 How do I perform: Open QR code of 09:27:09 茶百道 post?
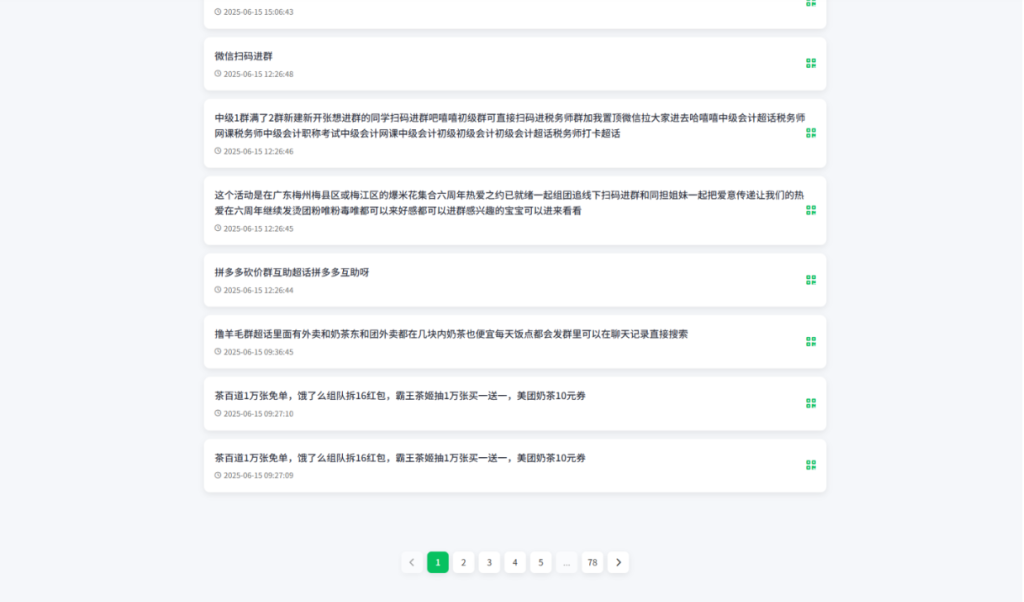[811, 465]
